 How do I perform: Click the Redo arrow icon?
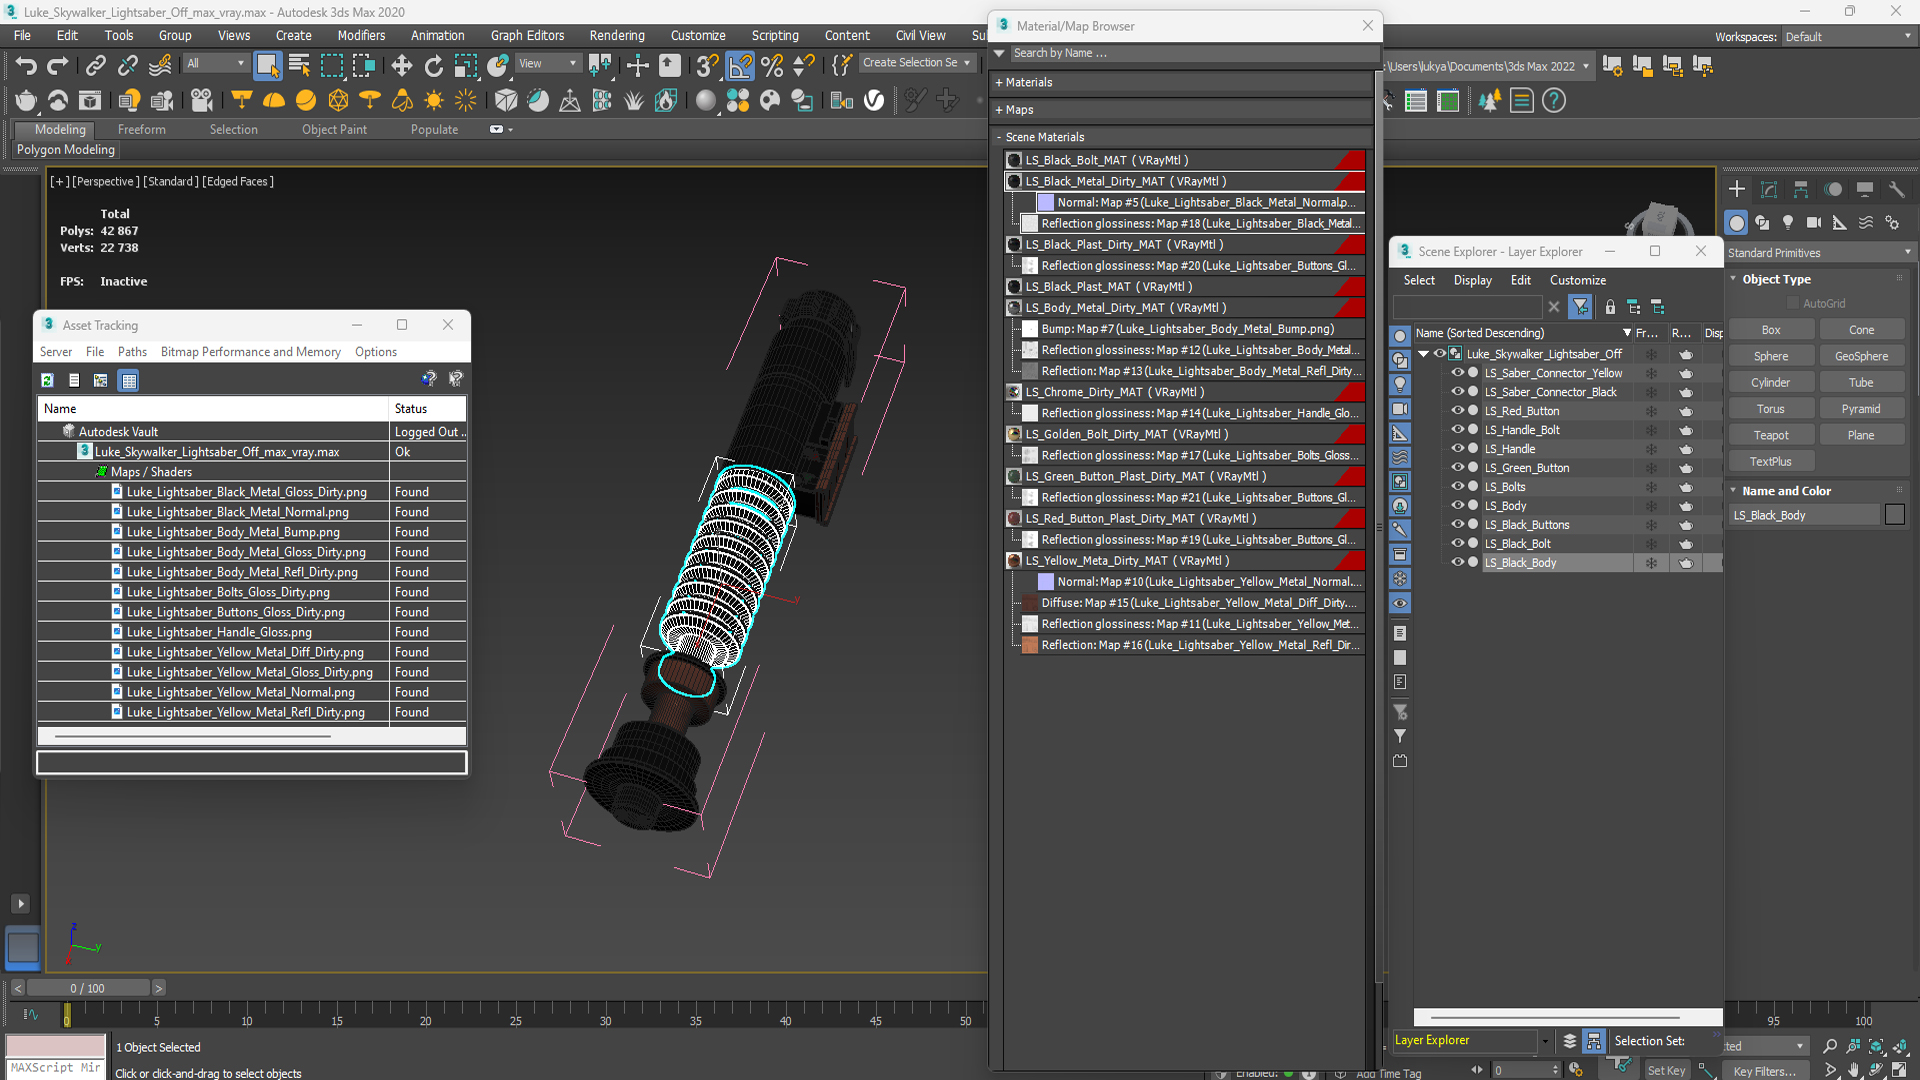[x=58, y=66]
